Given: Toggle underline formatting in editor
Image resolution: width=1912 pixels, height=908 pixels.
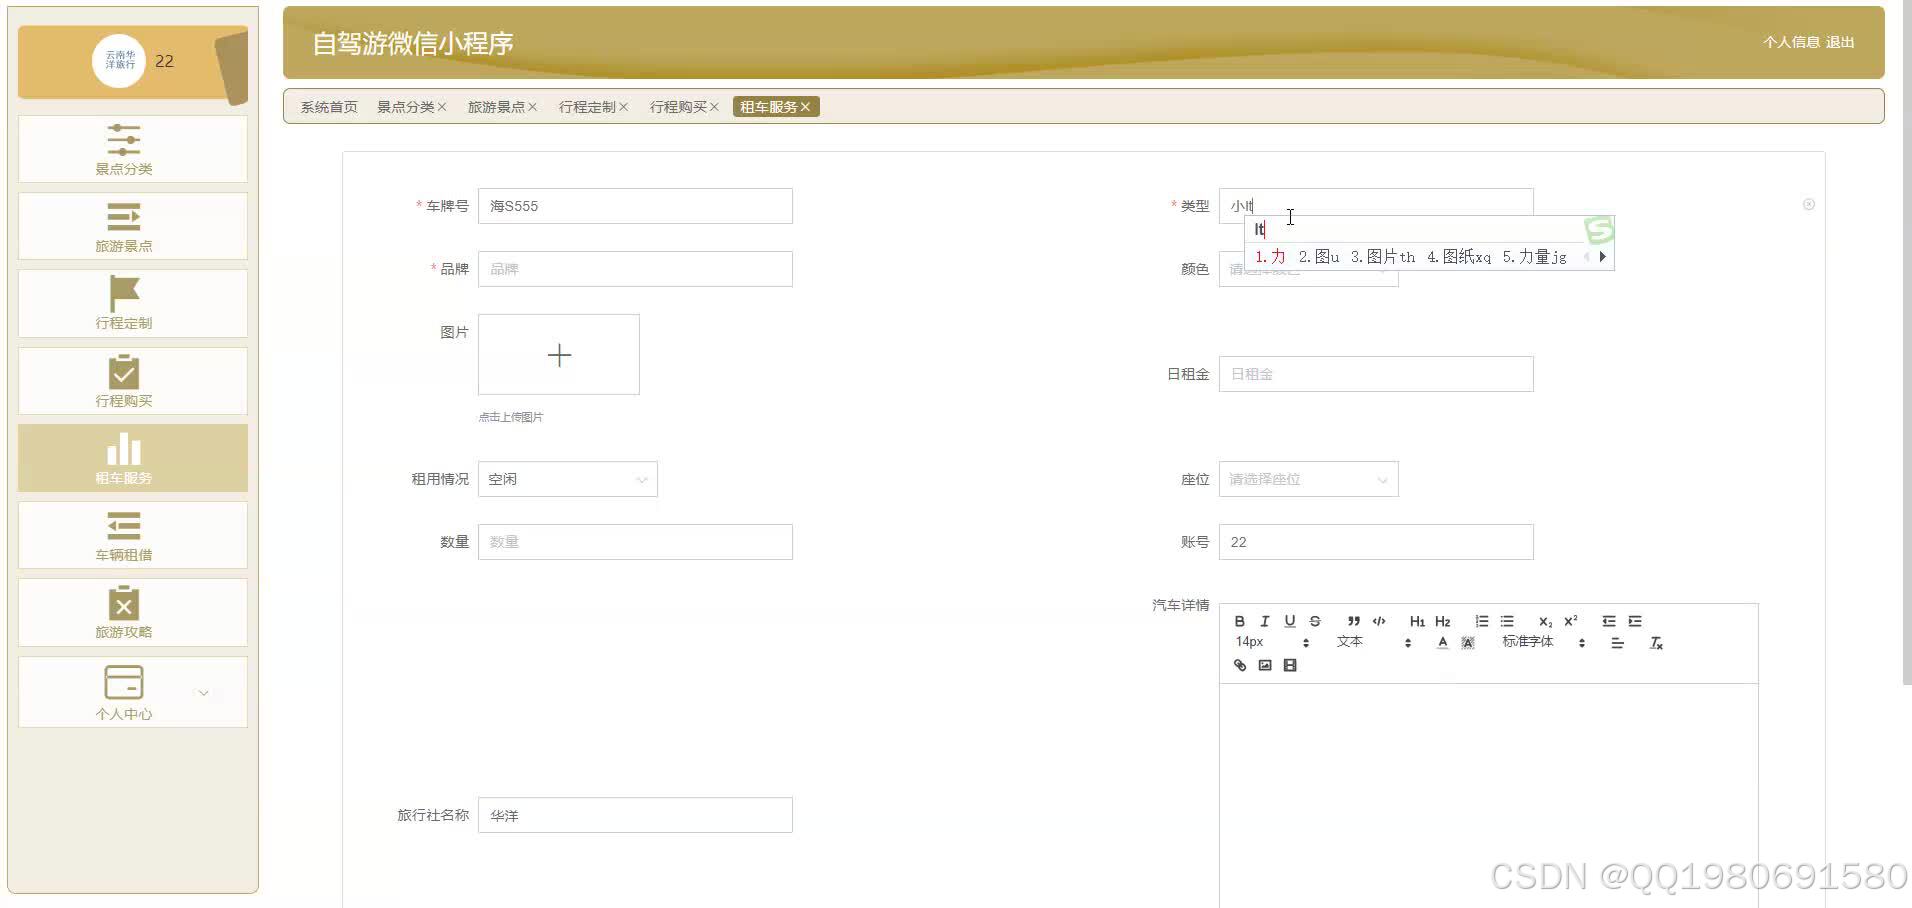Looking at the screenshot, I should tap(1290, 621).
